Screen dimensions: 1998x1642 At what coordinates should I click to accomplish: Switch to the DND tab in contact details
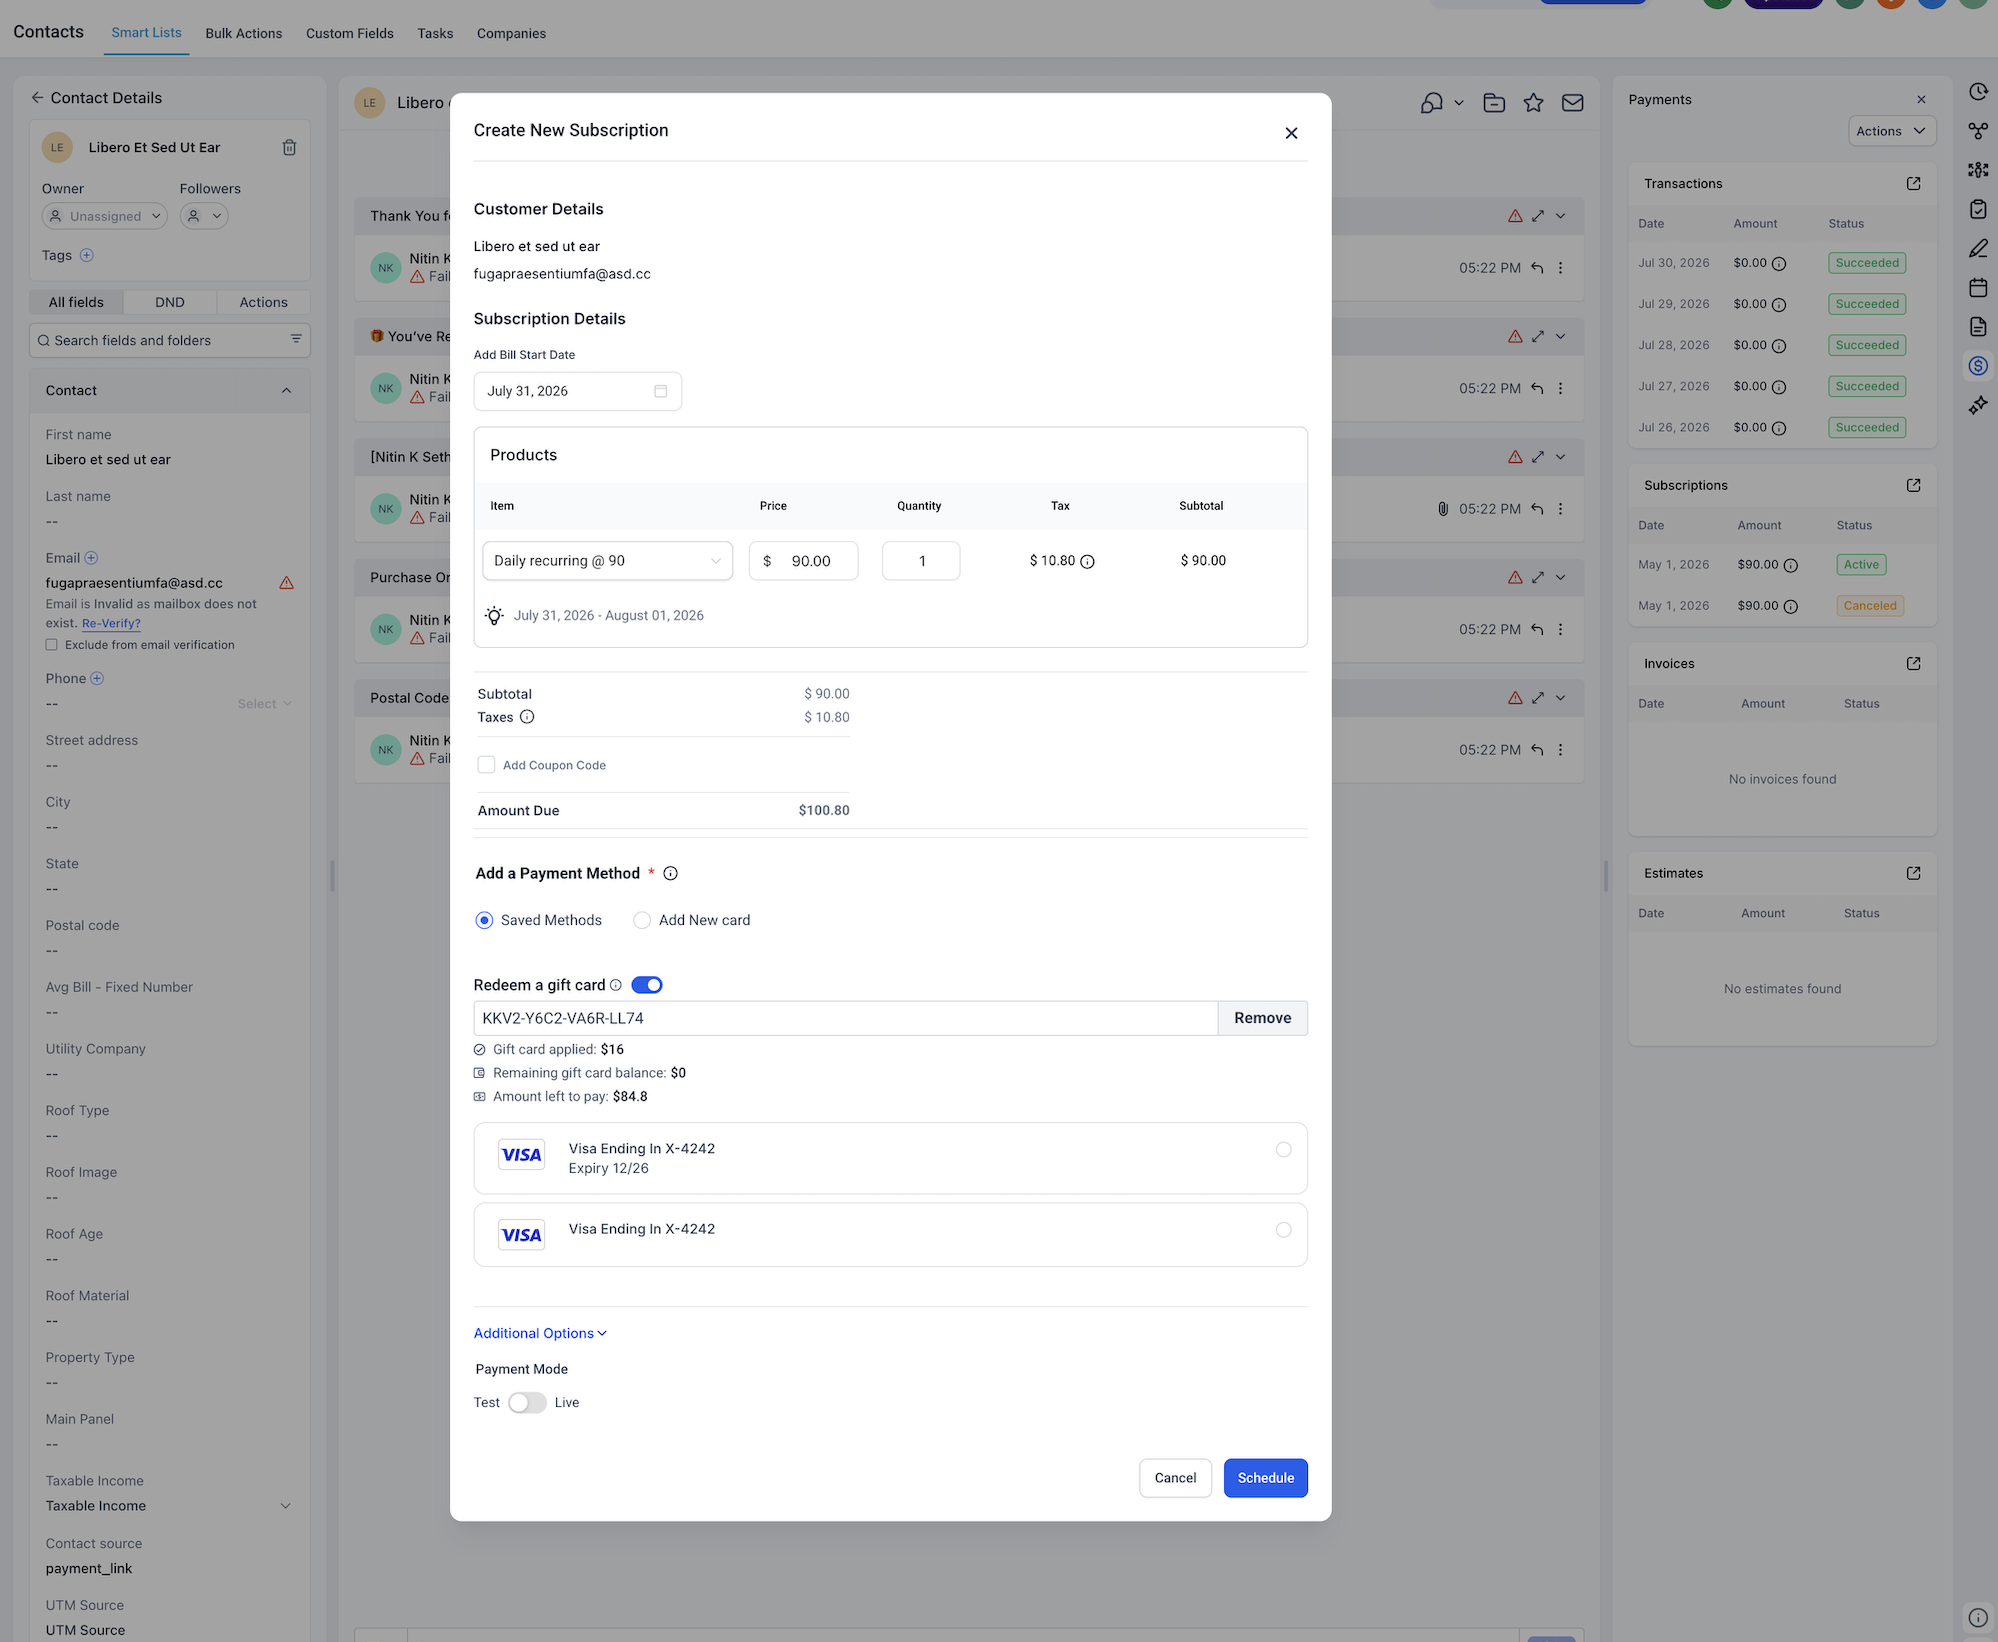coord(169,302)
